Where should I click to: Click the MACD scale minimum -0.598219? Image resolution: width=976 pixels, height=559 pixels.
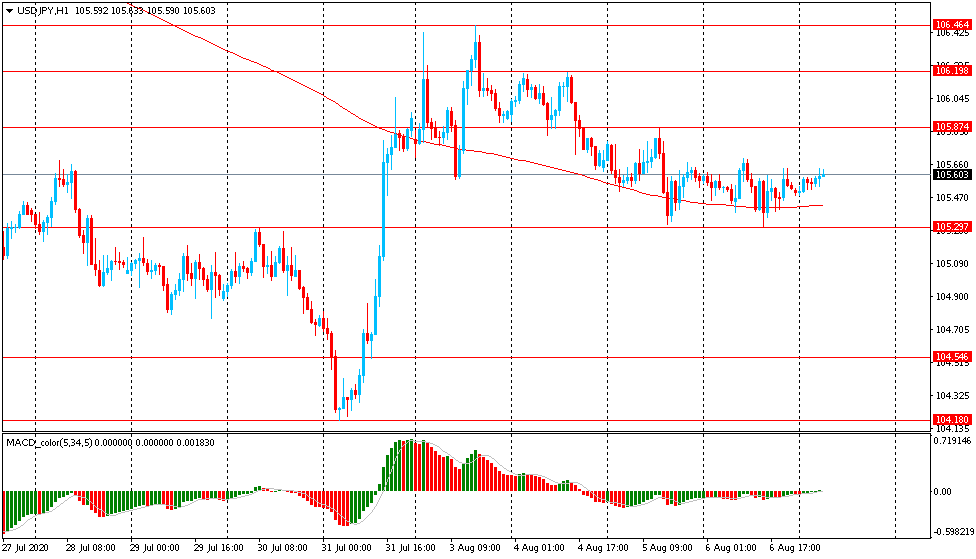pos(952,532)
